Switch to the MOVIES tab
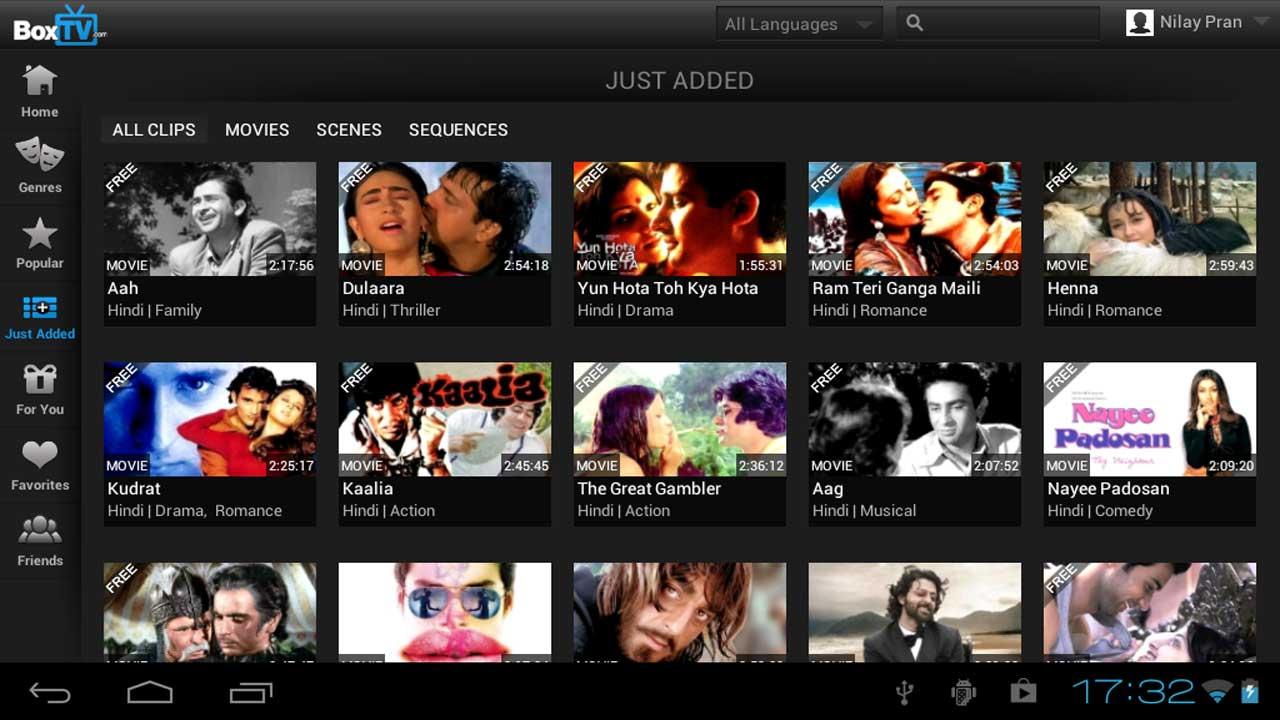This screenshot has width=1280, height=720. [257, 130]
